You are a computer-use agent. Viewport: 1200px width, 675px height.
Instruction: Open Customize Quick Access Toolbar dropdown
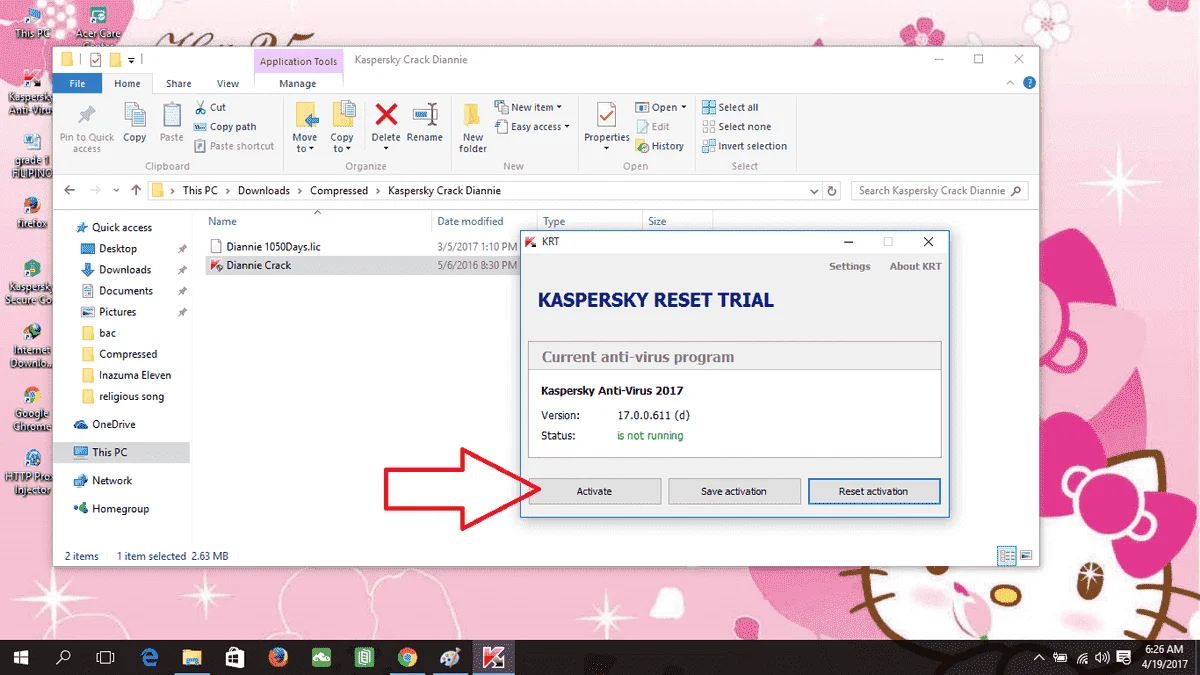coord(132,60)
